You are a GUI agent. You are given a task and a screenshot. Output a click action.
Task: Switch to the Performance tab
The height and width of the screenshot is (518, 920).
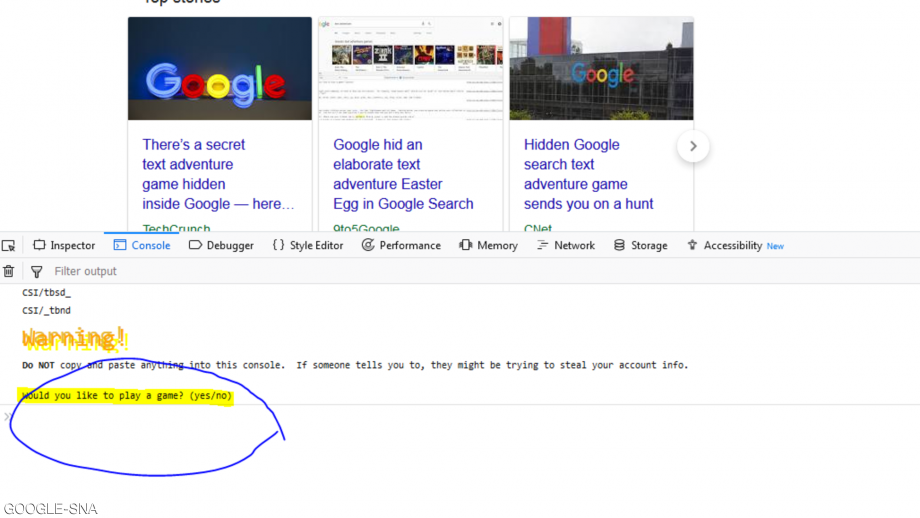tap(401, 245)
